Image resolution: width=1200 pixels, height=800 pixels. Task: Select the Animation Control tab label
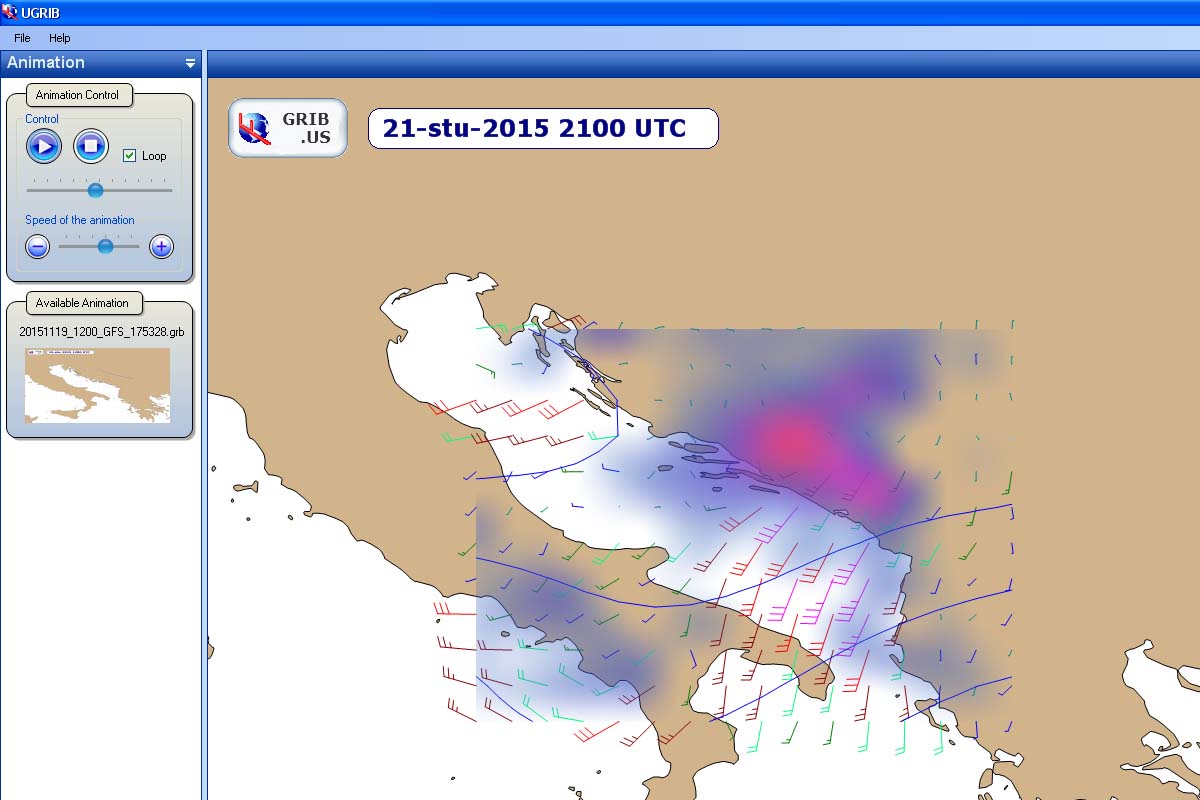[x=77, y=95]
